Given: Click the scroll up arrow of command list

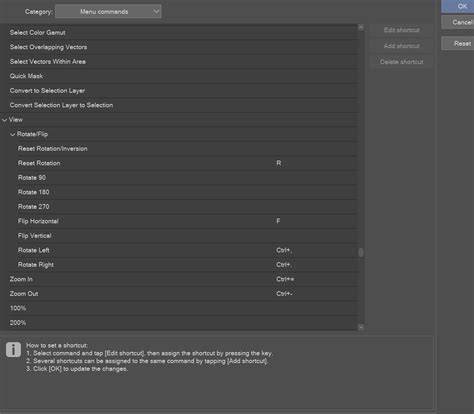Looking at the screenshot, I should click(361, 27).
